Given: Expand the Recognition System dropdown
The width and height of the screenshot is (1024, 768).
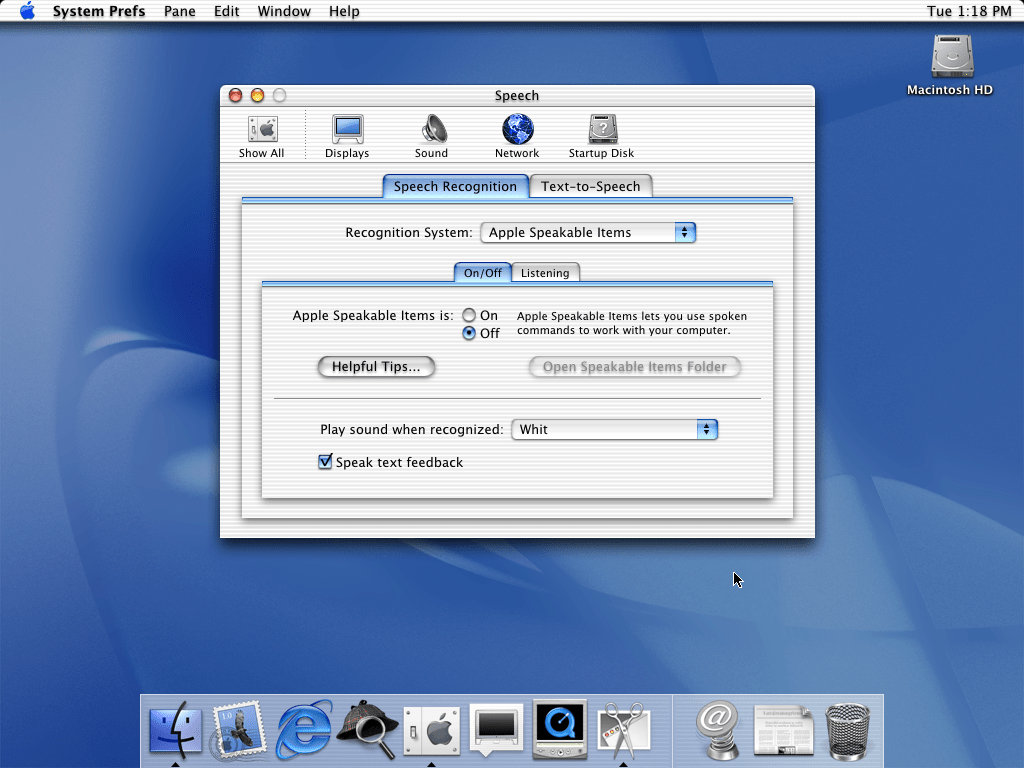Looking at the screenshot, I should pyautogui.click(x=588, y=233).
